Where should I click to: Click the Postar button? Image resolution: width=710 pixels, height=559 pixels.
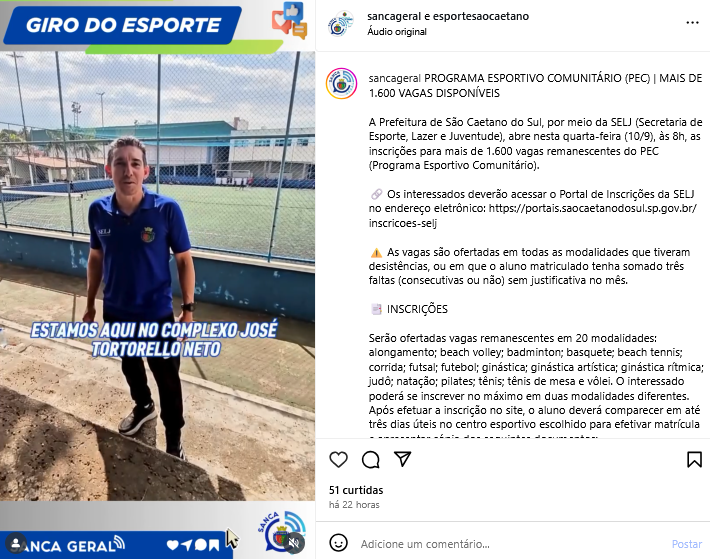(686, 544)
